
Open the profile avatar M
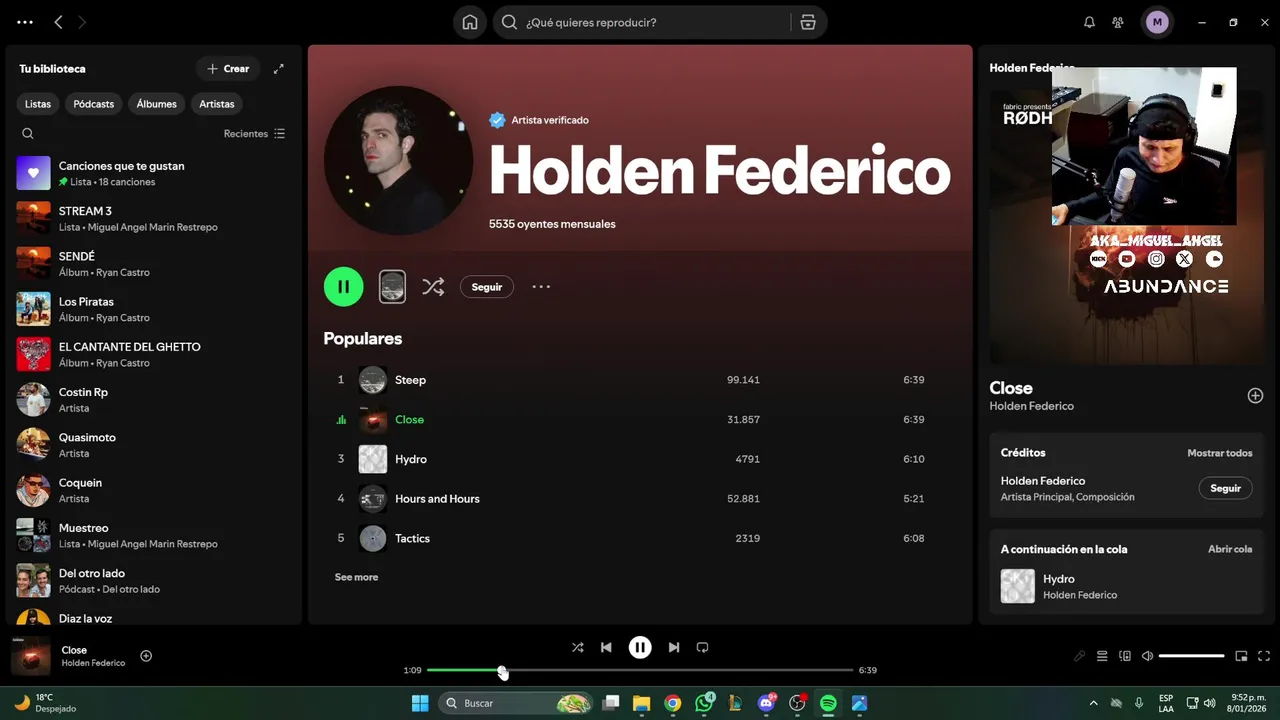[1157, 22]
